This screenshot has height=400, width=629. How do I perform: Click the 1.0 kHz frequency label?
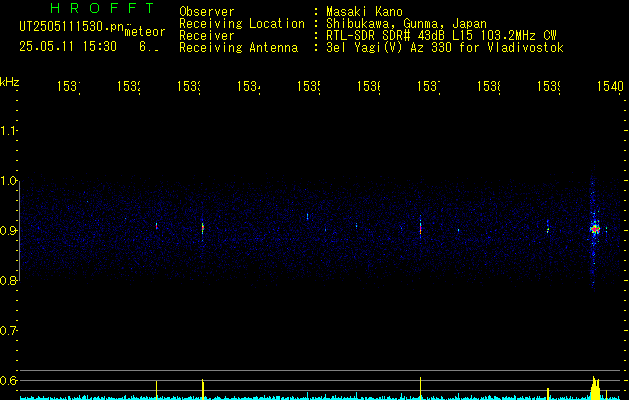8,181
